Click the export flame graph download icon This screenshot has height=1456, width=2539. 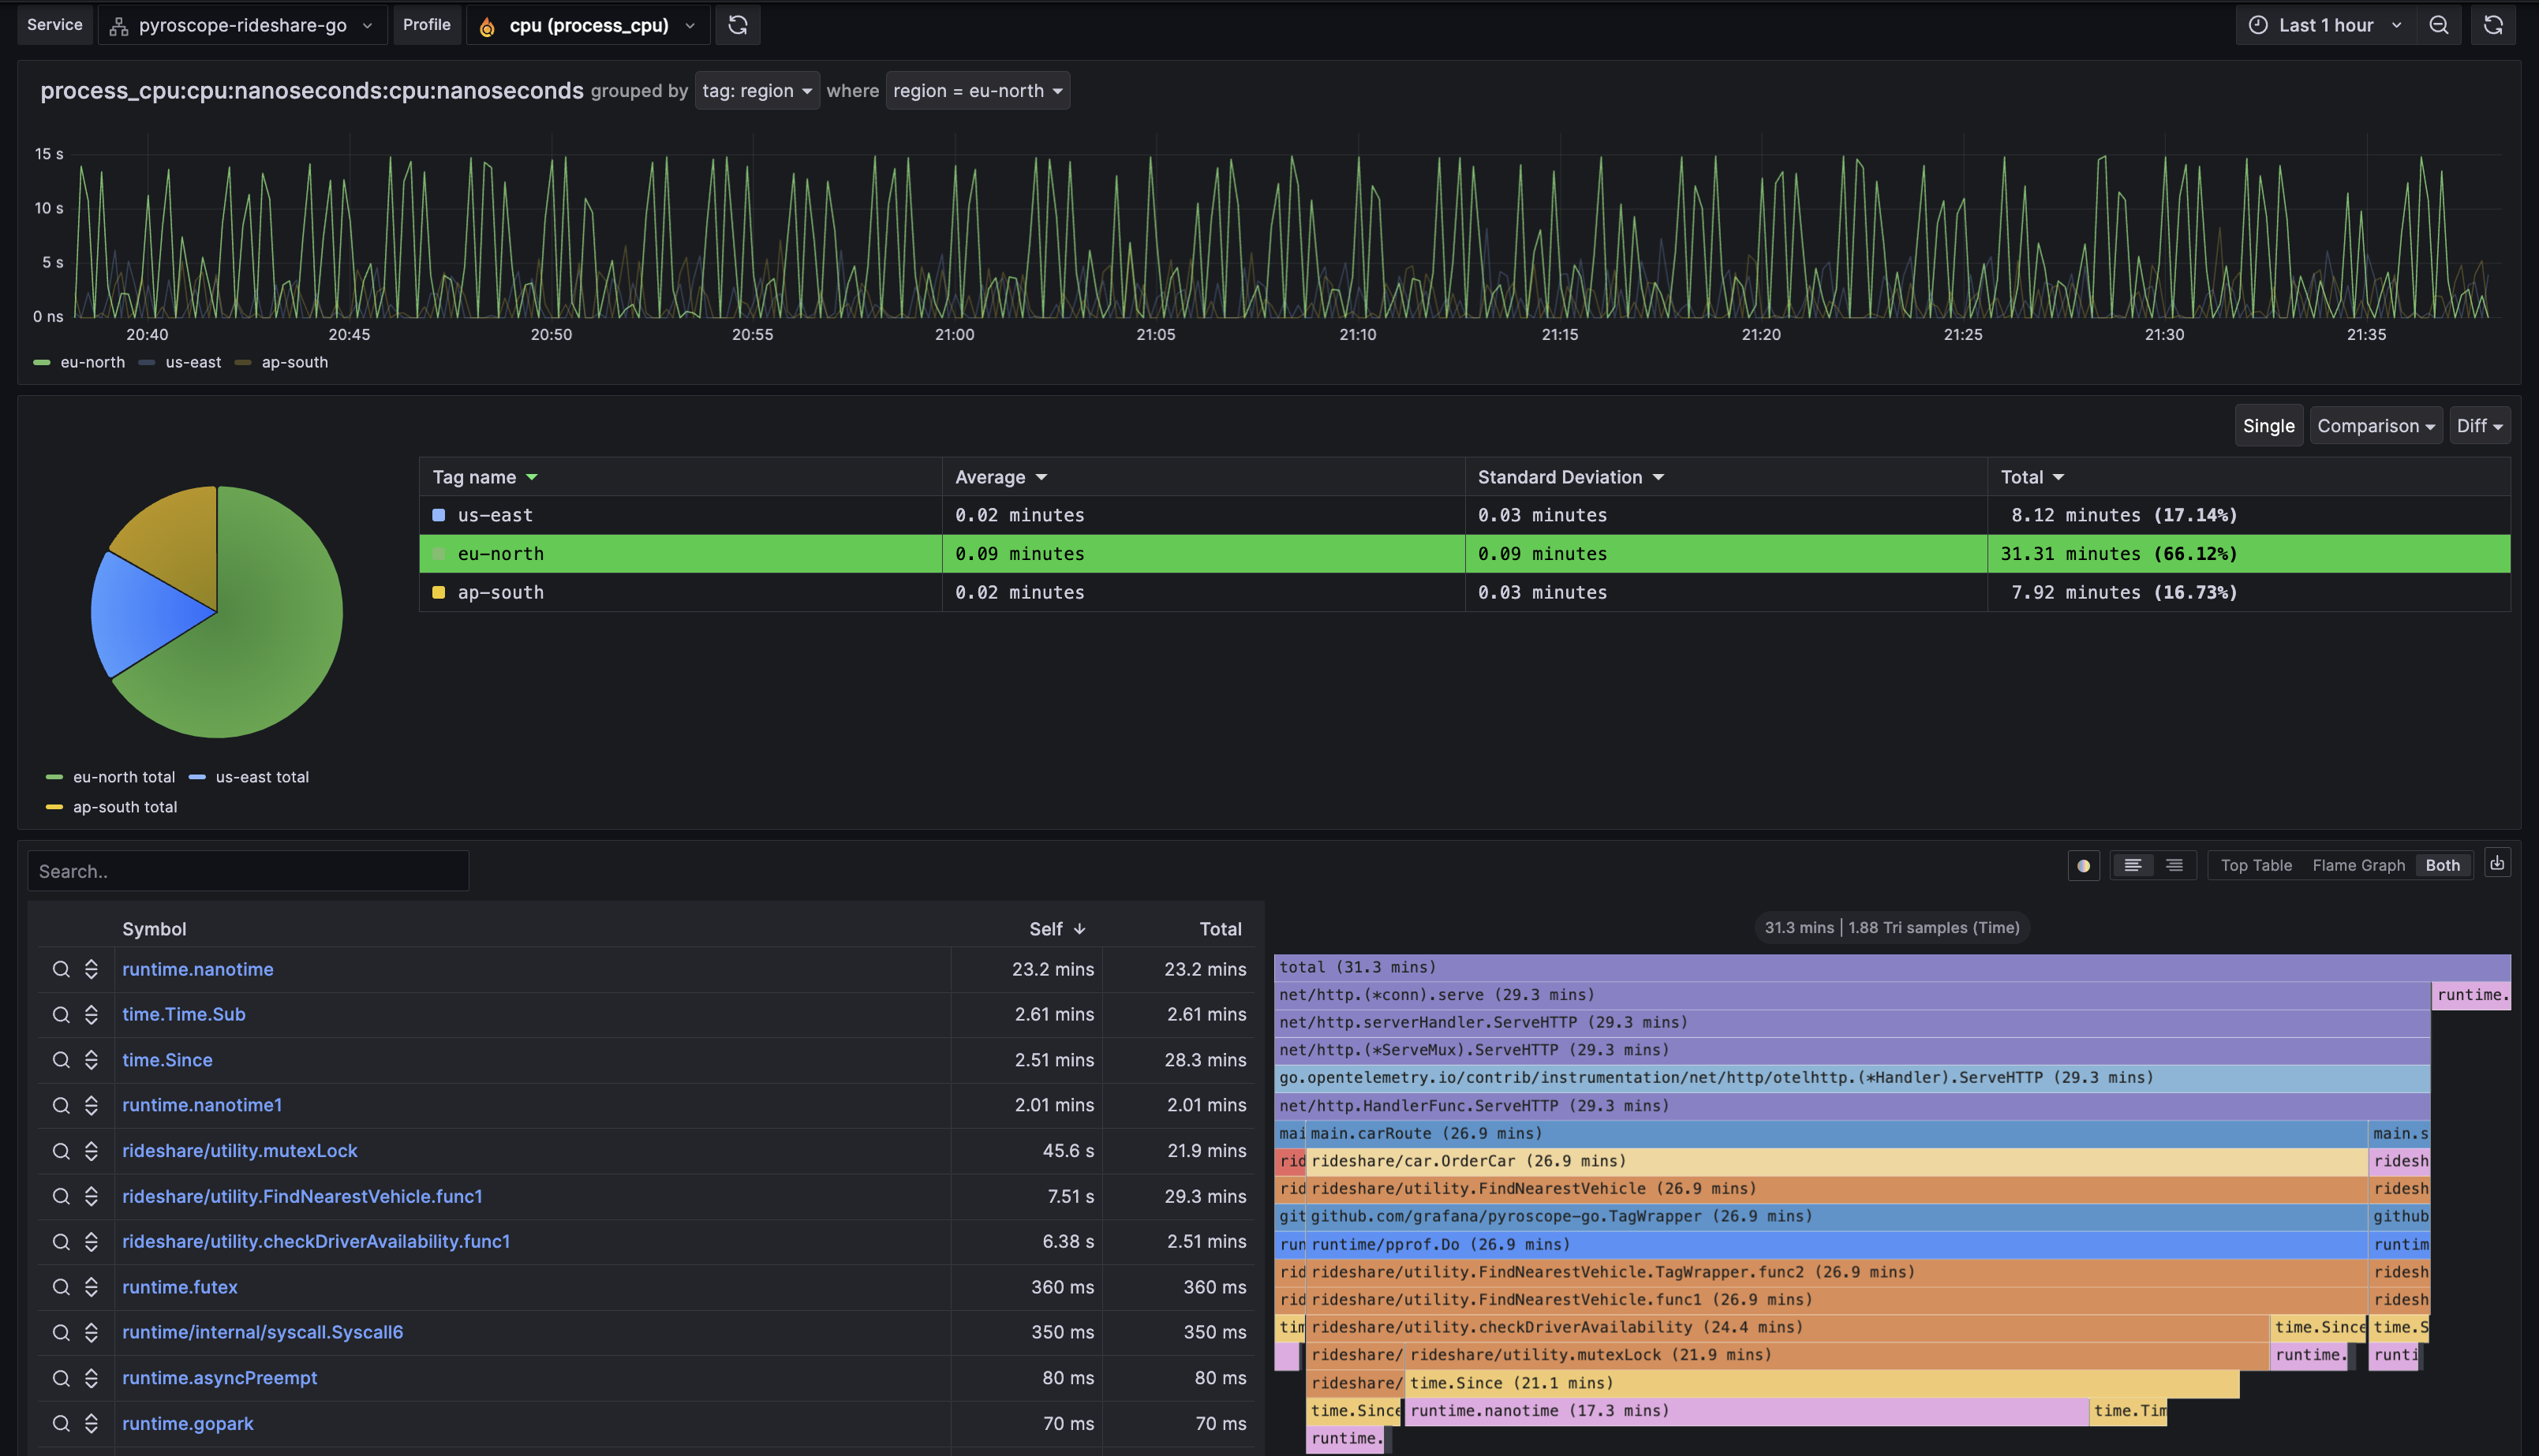click(2497, 864)
